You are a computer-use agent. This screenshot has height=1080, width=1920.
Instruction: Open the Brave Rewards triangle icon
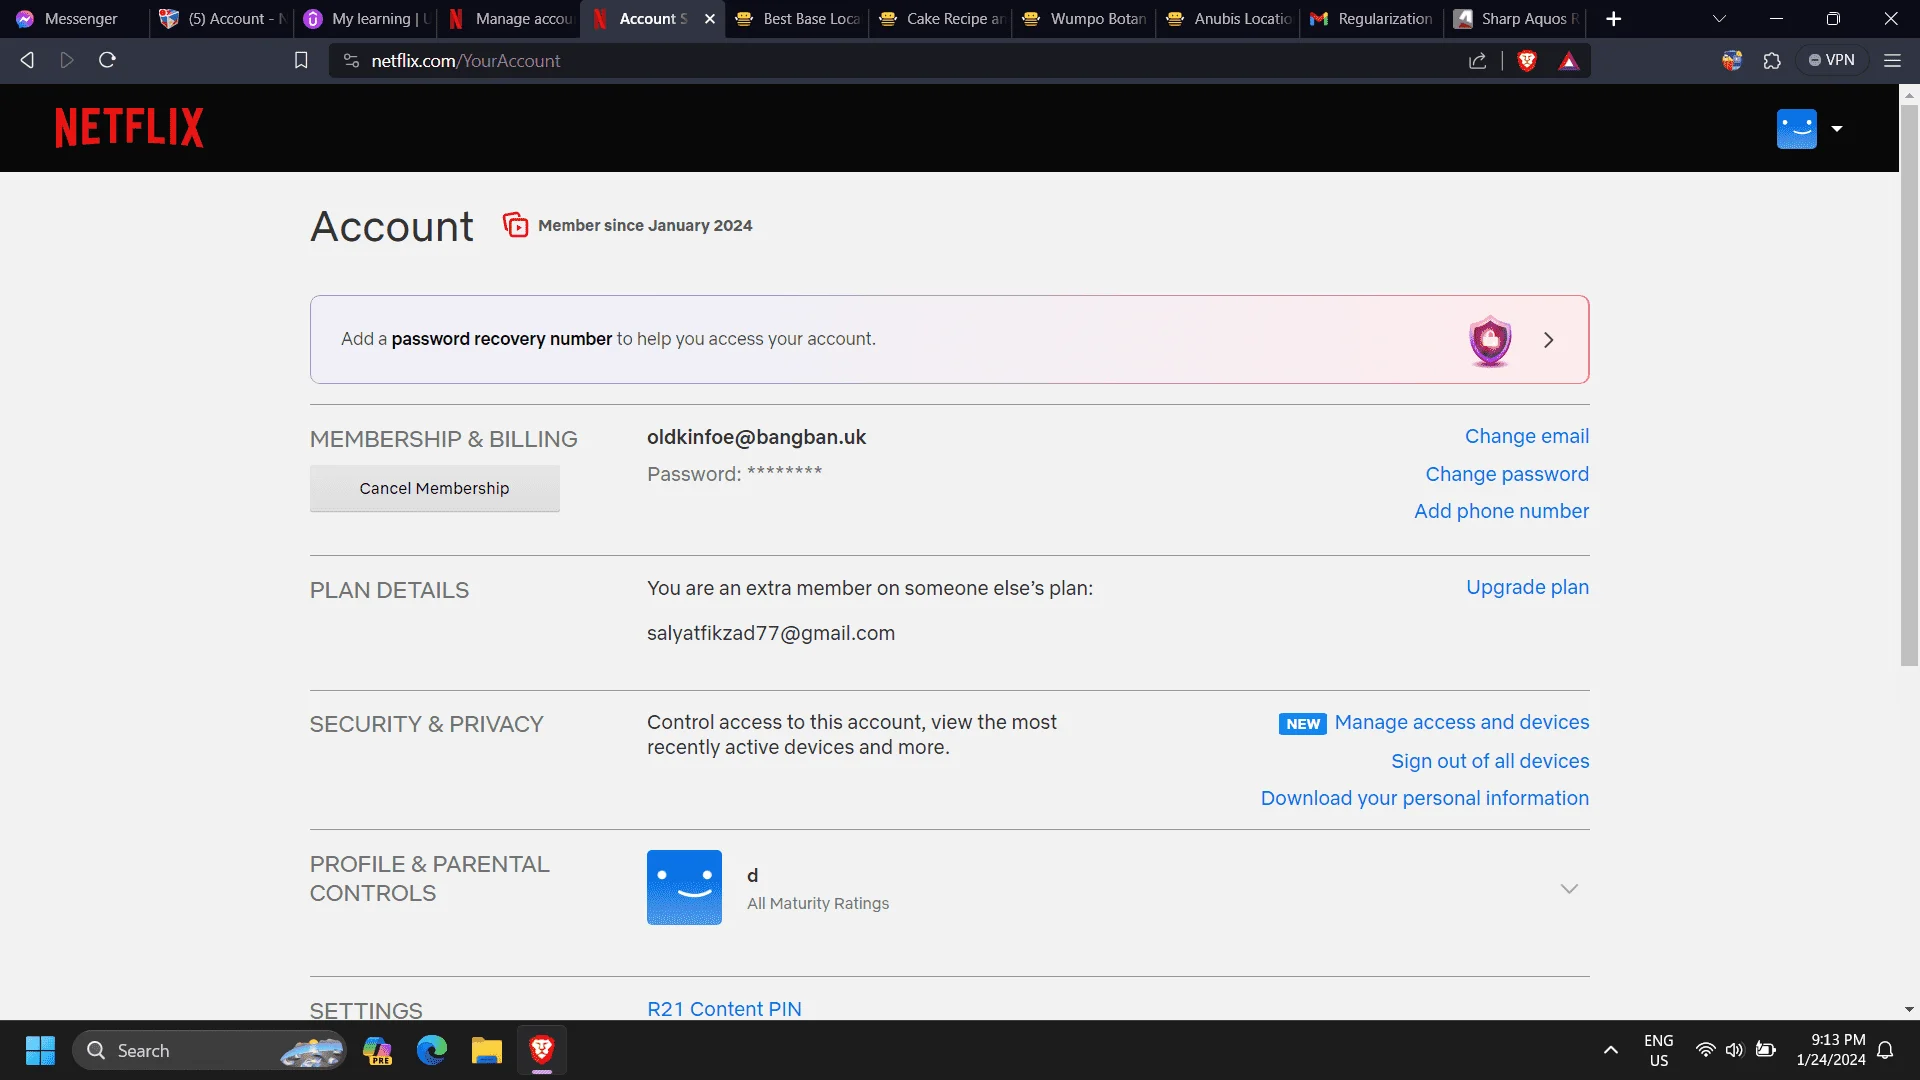tap(1569, 61)
